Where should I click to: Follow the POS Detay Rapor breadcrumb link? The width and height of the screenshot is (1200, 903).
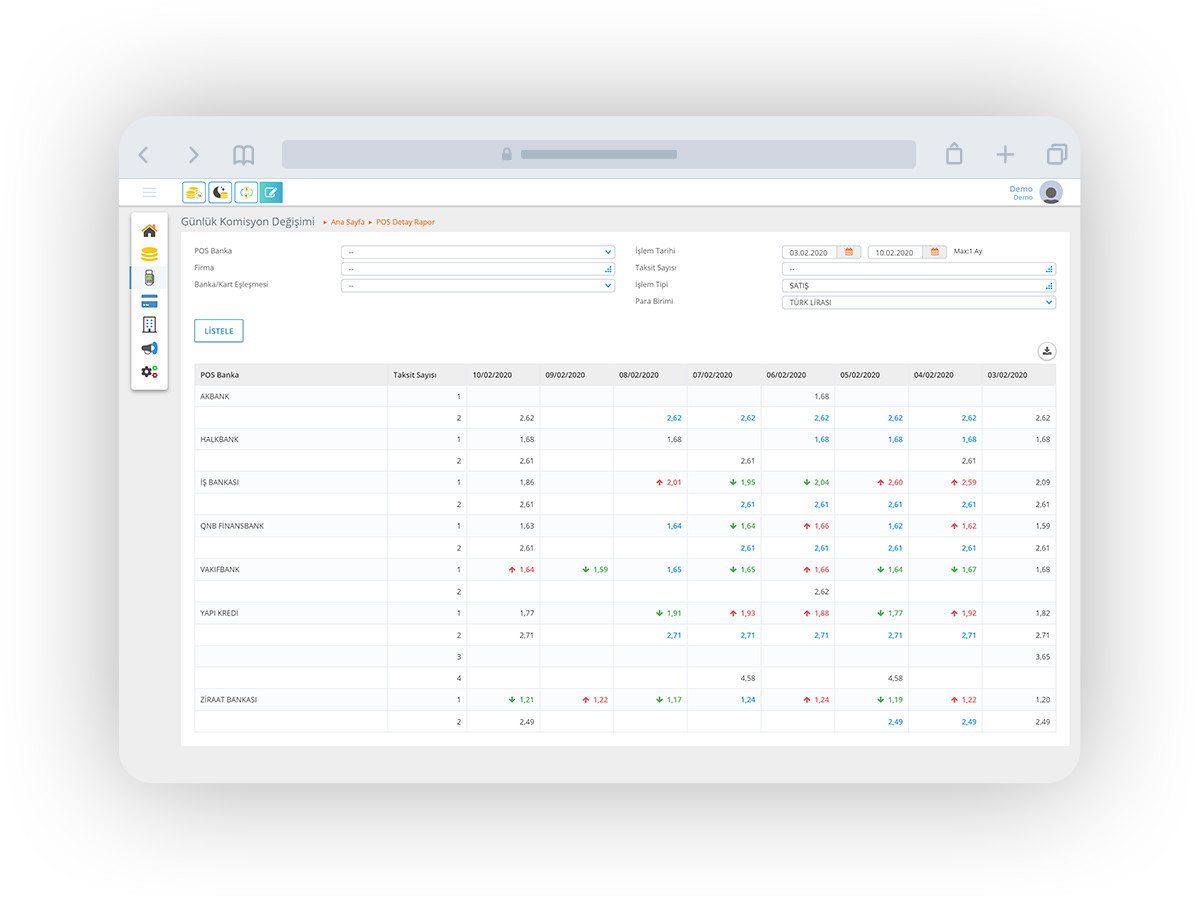coord(406,222)
